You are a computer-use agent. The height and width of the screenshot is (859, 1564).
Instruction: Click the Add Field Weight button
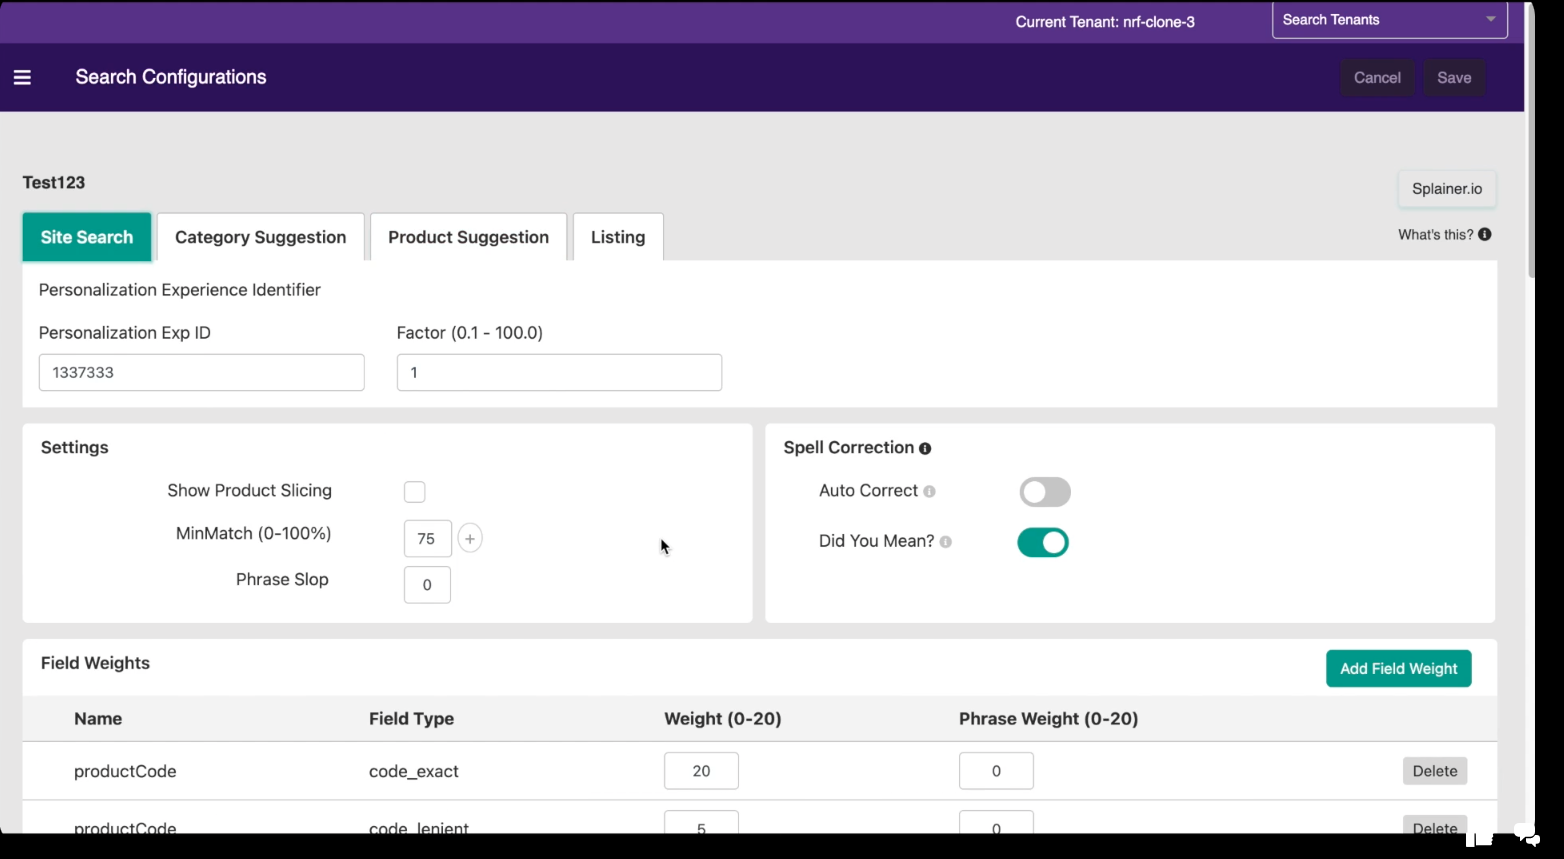1398,668
